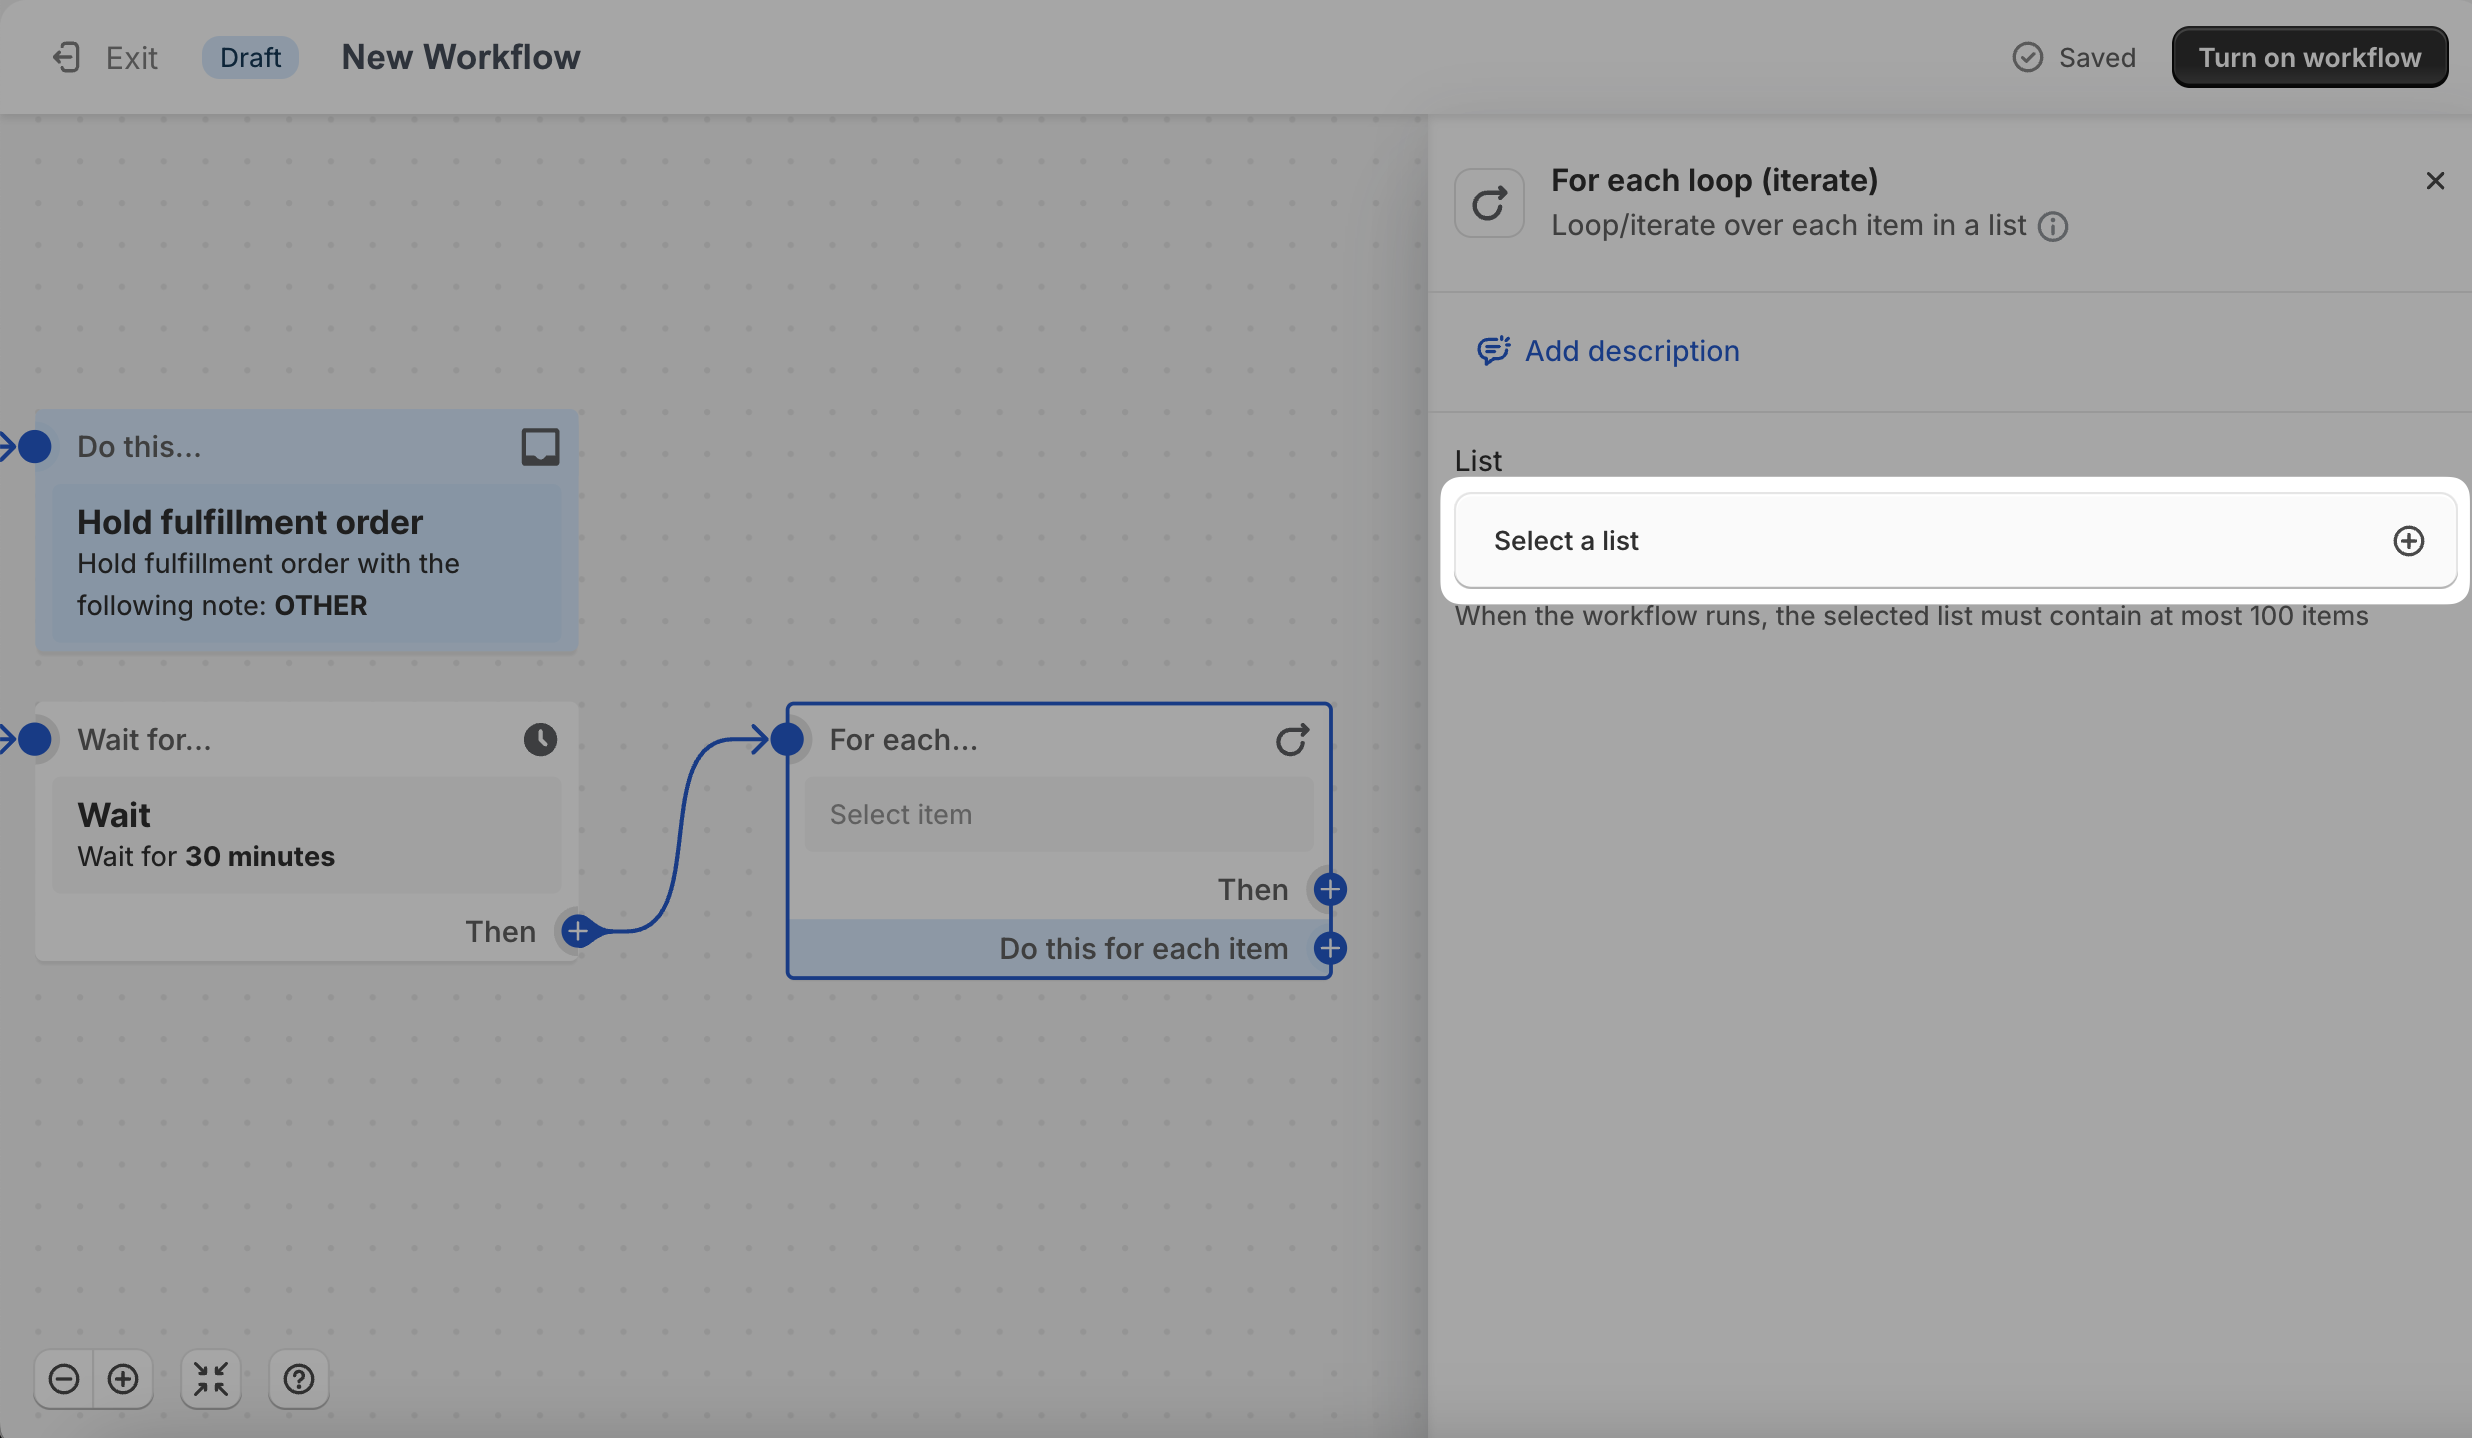Click the info icon next to Loop/iterate description
This screenshot has width=2472, height=1438.
[2053, 226]
